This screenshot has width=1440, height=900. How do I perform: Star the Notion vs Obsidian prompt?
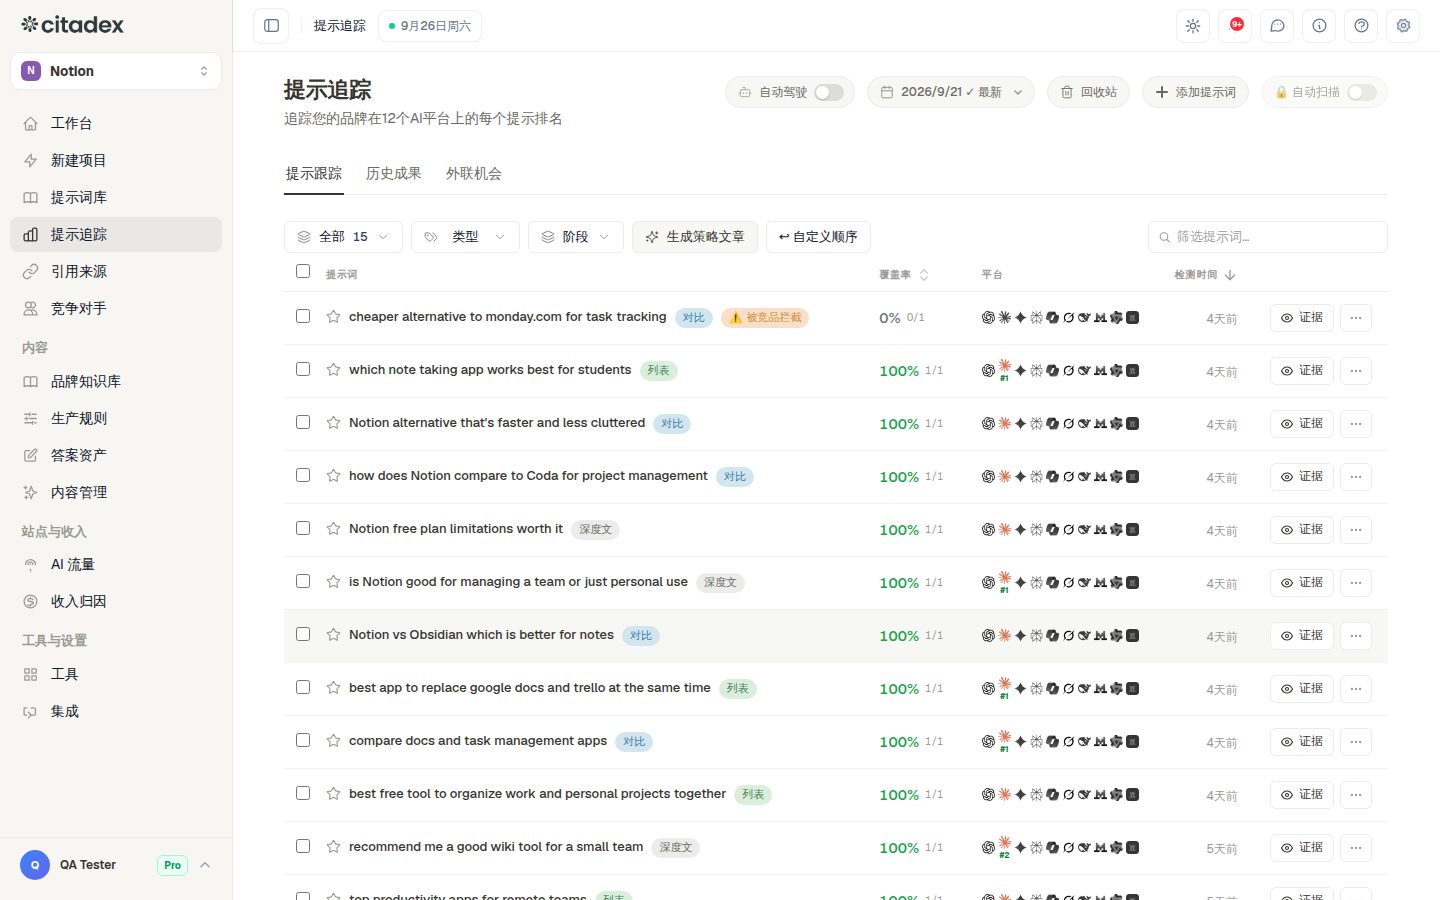tap(333, 635)
